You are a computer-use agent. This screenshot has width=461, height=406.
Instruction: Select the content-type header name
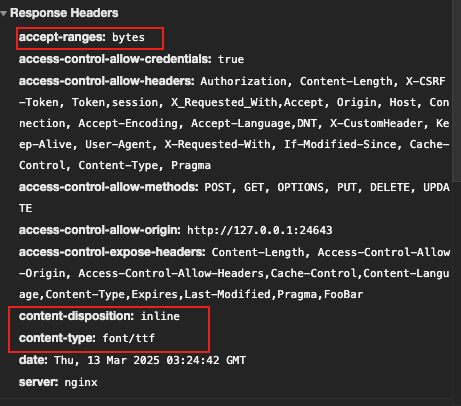click(57, 338)
